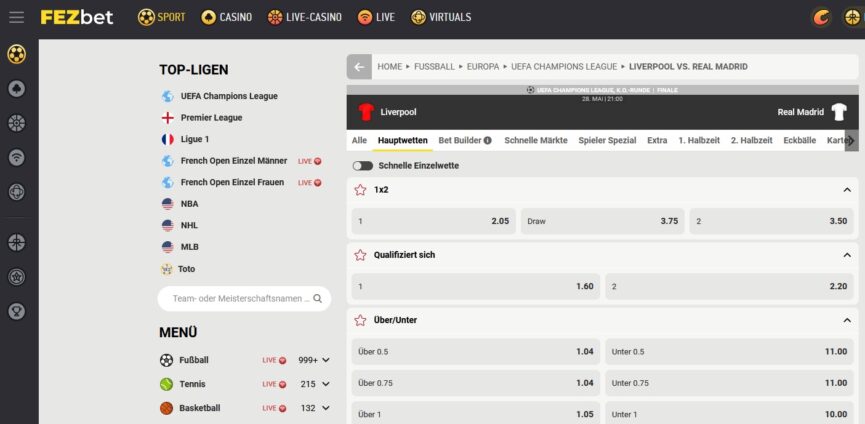Go back with the arrow button

[x=359, y=67]
